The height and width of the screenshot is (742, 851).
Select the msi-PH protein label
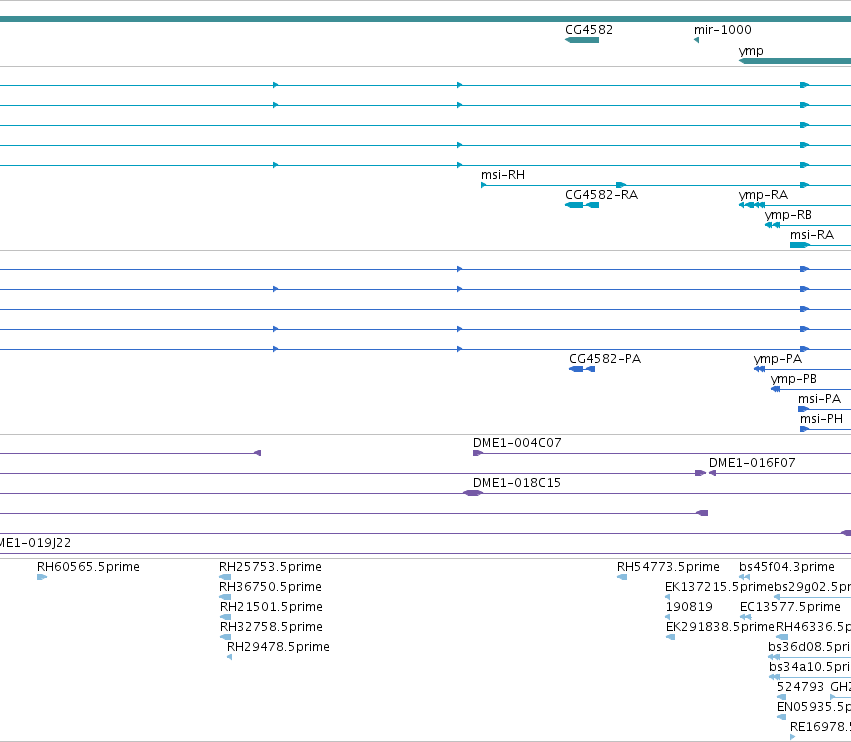(821, 419)
